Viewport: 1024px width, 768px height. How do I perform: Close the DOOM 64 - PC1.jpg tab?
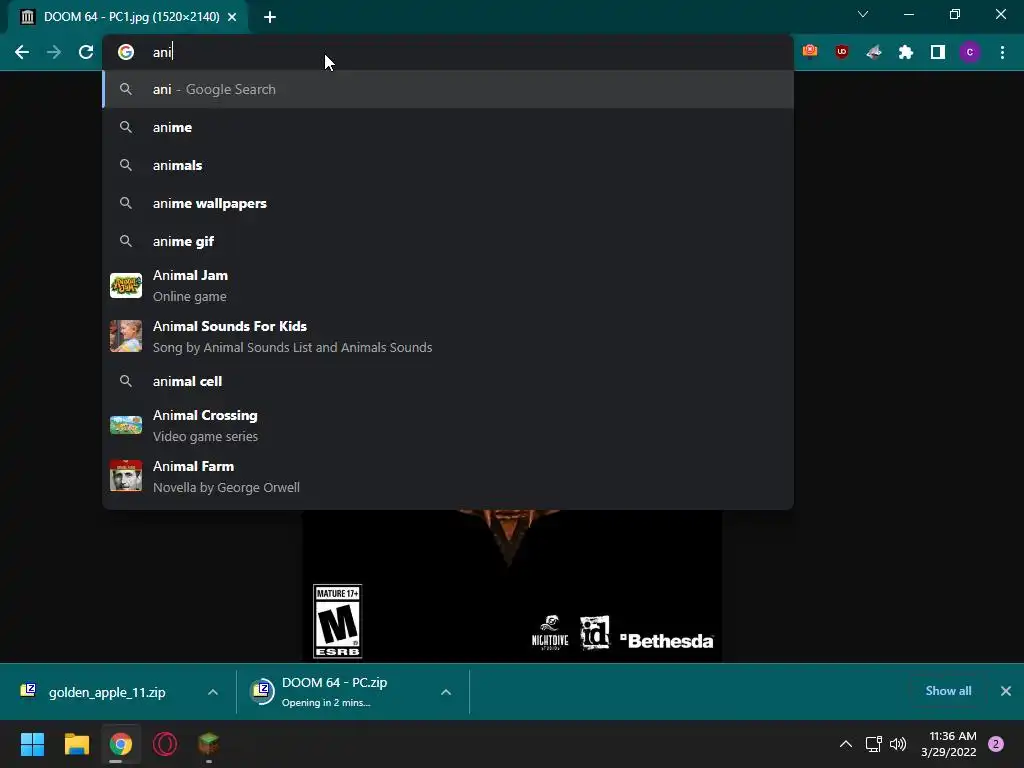[x=232, y=17]
